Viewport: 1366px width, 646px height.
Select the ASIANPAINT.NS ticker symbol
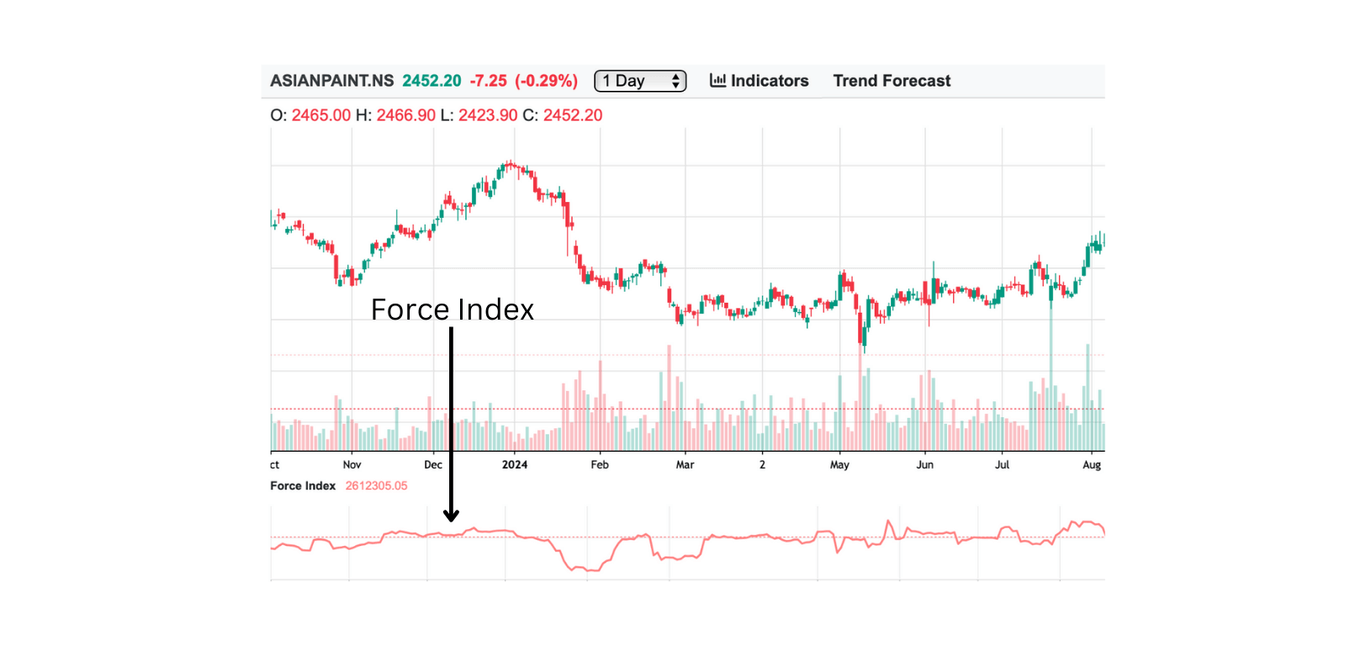point(332,81)
